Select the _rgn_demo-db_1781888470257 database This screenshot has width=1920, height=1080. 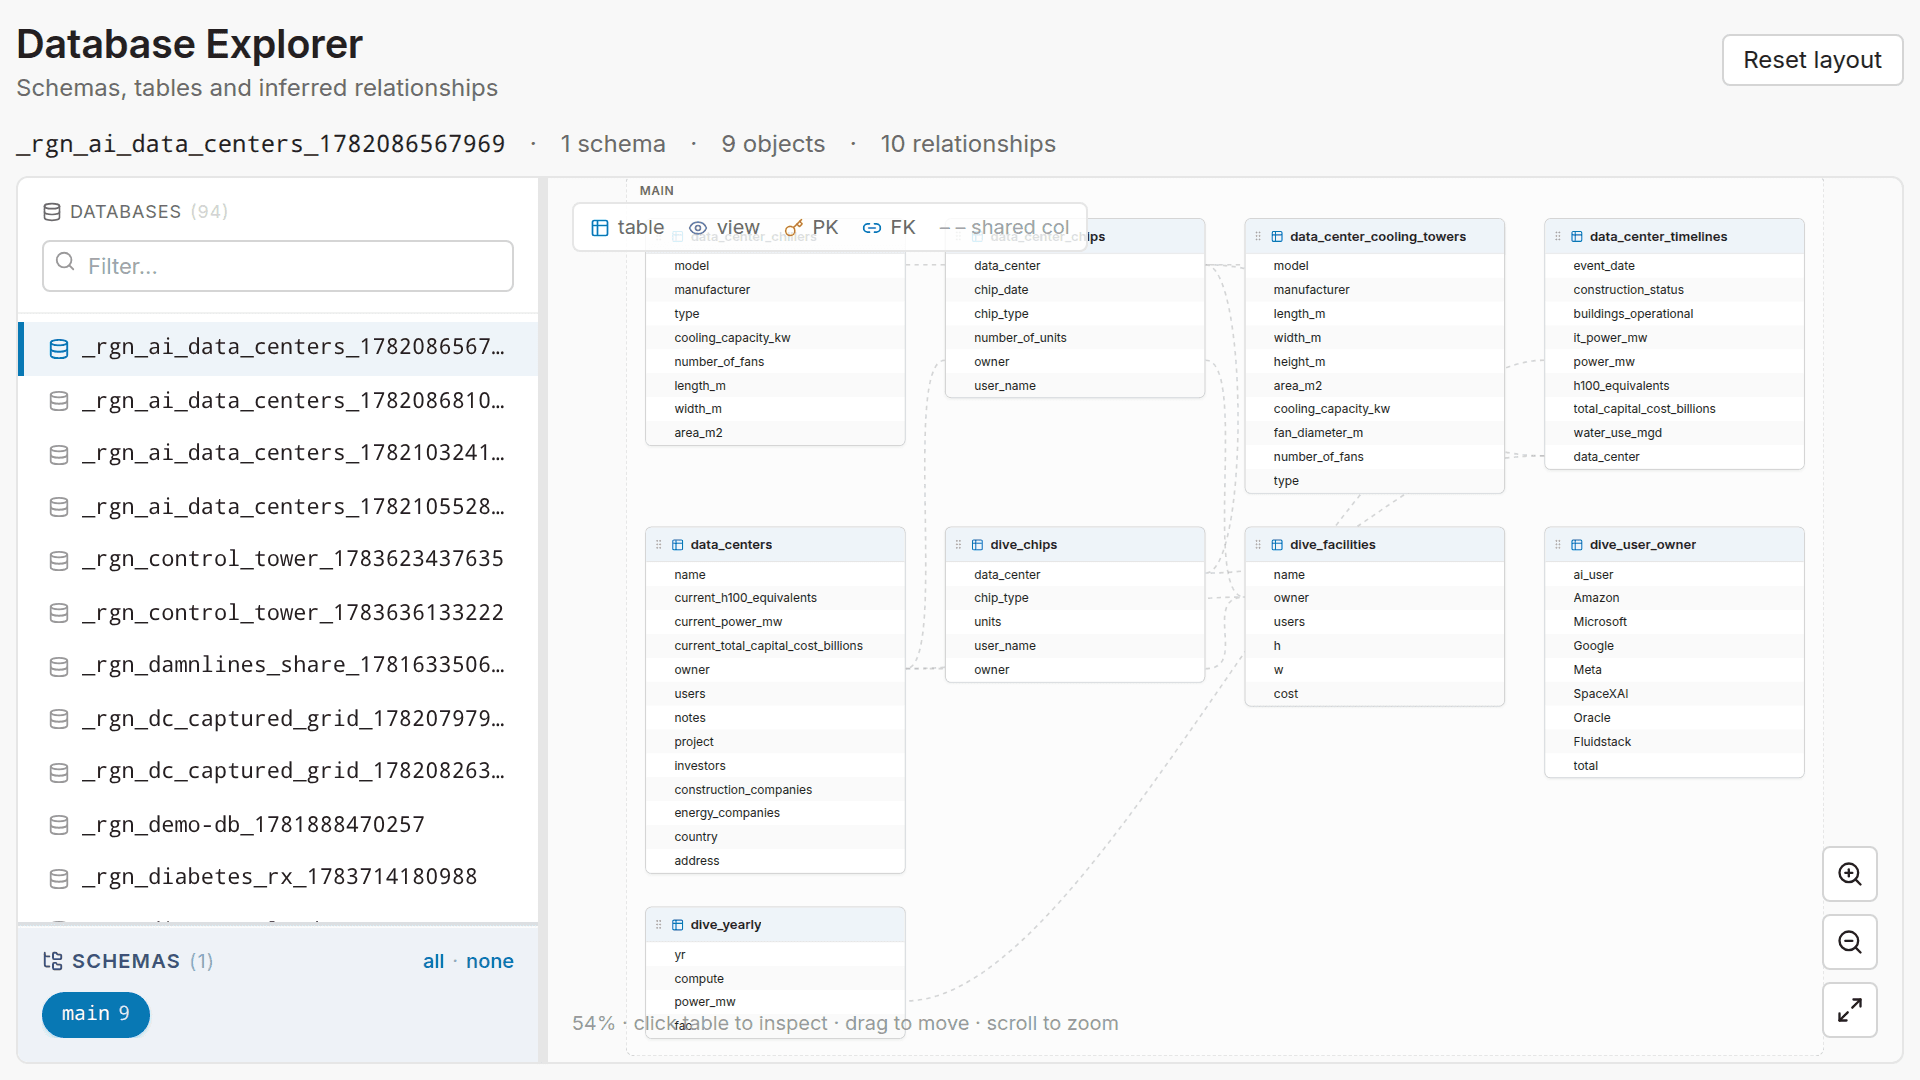tap(279, 825)
